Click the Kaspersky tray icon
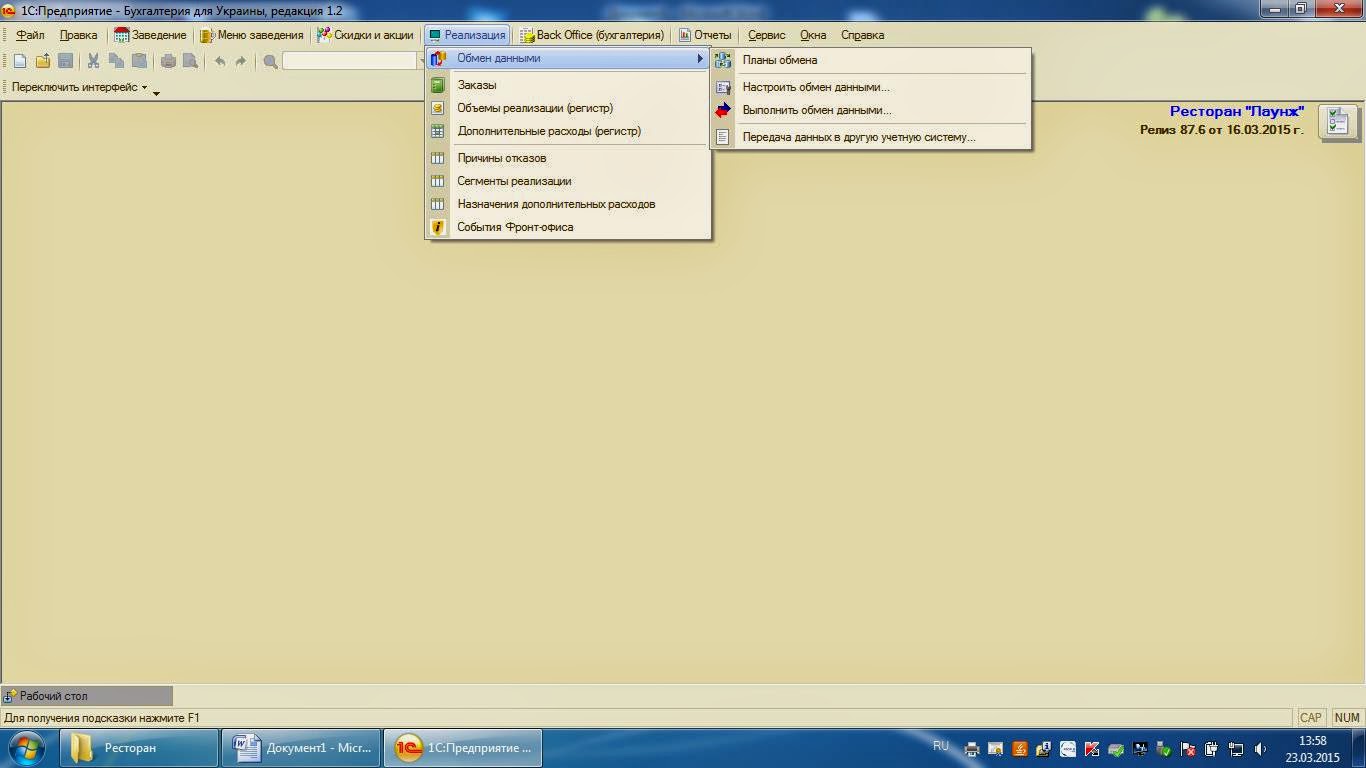 (1092, 749)
